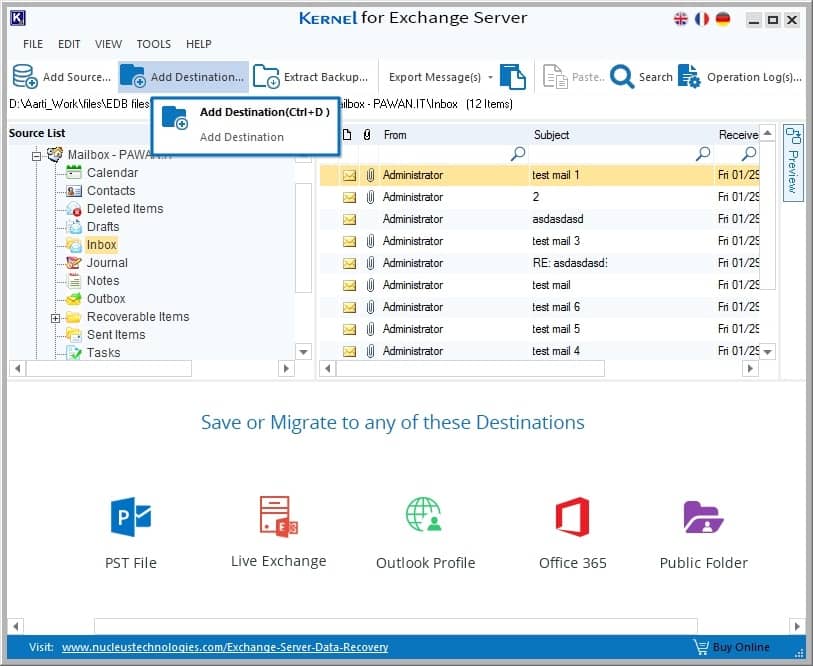Screen dimensions: 813x666
Task: Select the Sent Items folder
Action: pos(116,335)
